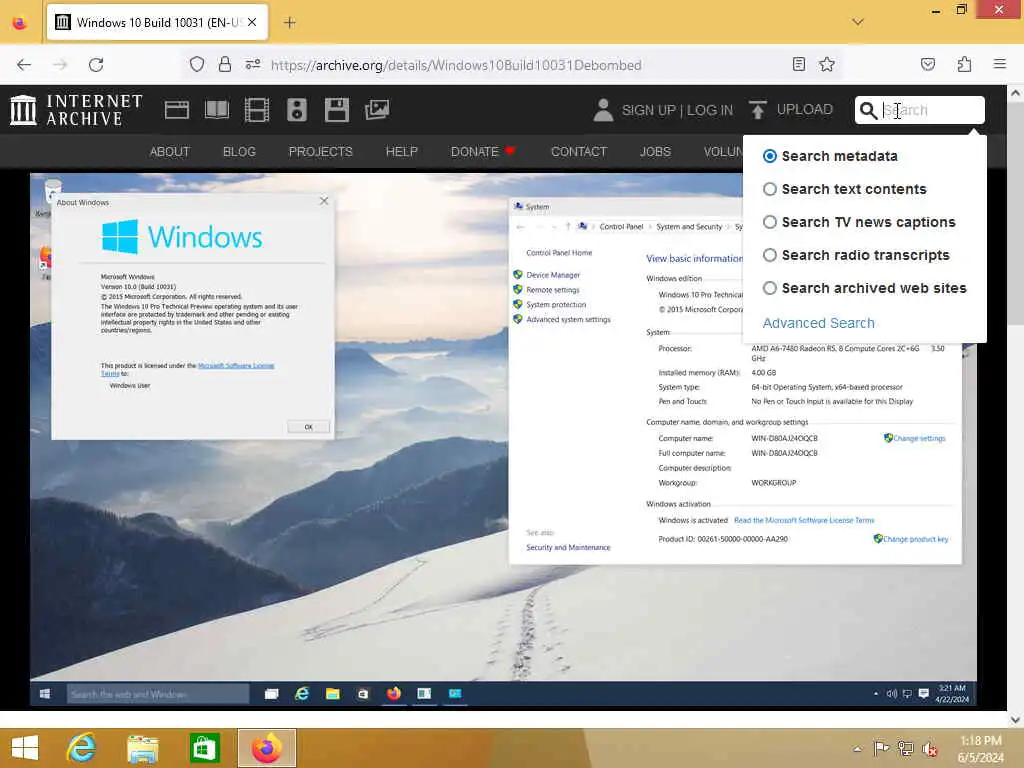Image resolution: width=1024 pixels, height=768 pixels.
Task: Show site info via the padlock icon
Action: (x=225, y=65)
